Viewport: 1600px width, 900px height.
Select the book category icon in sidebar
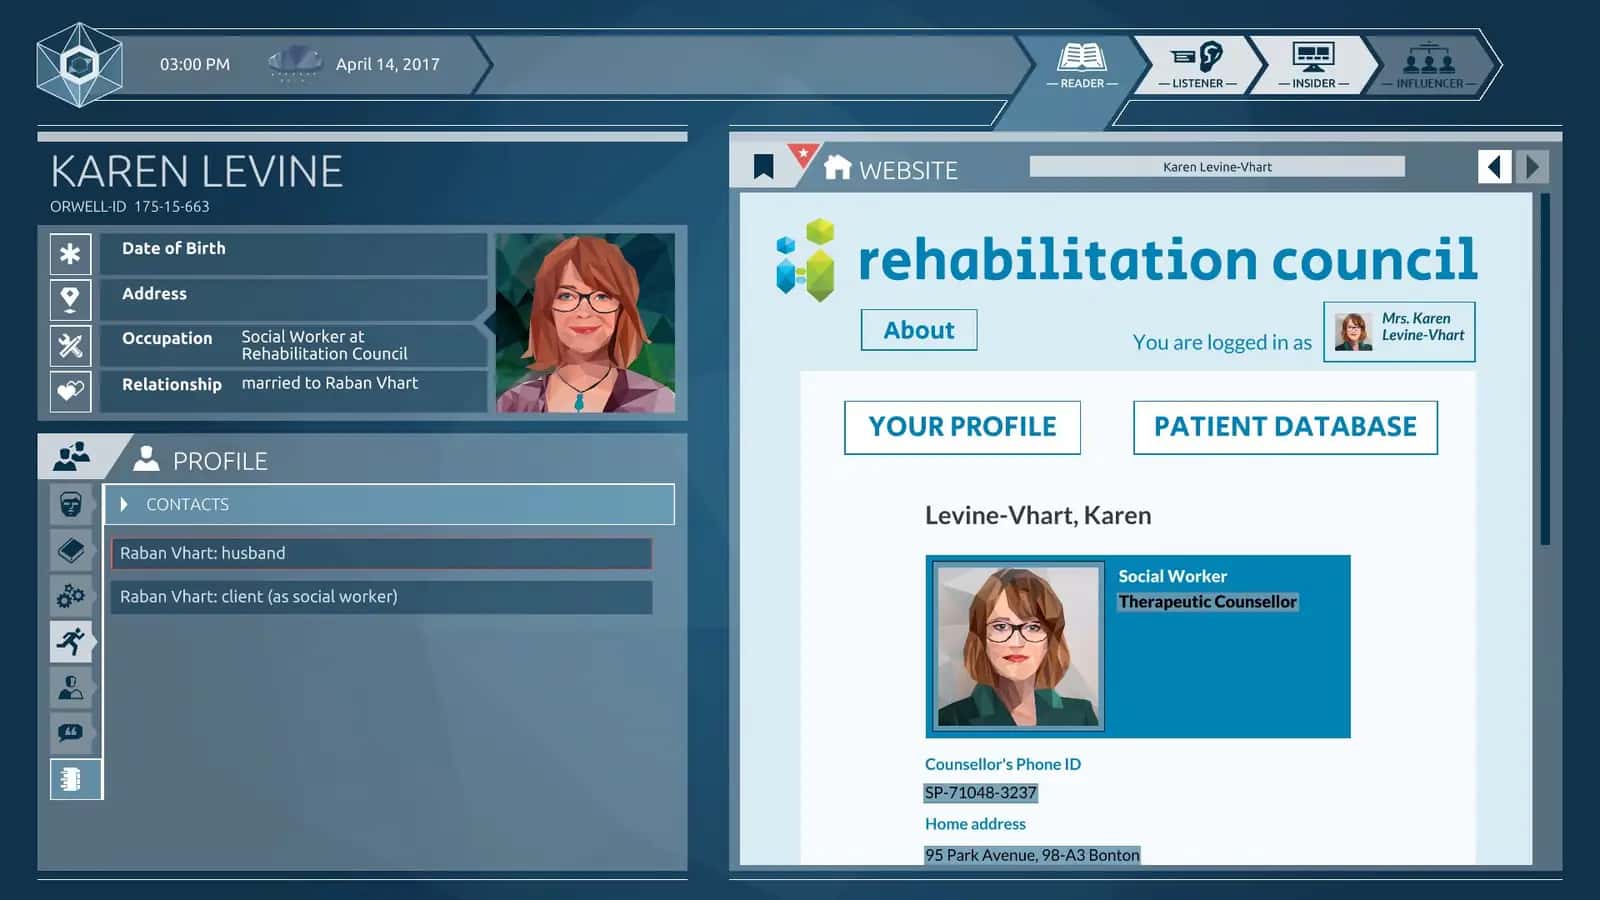[71, 550]
